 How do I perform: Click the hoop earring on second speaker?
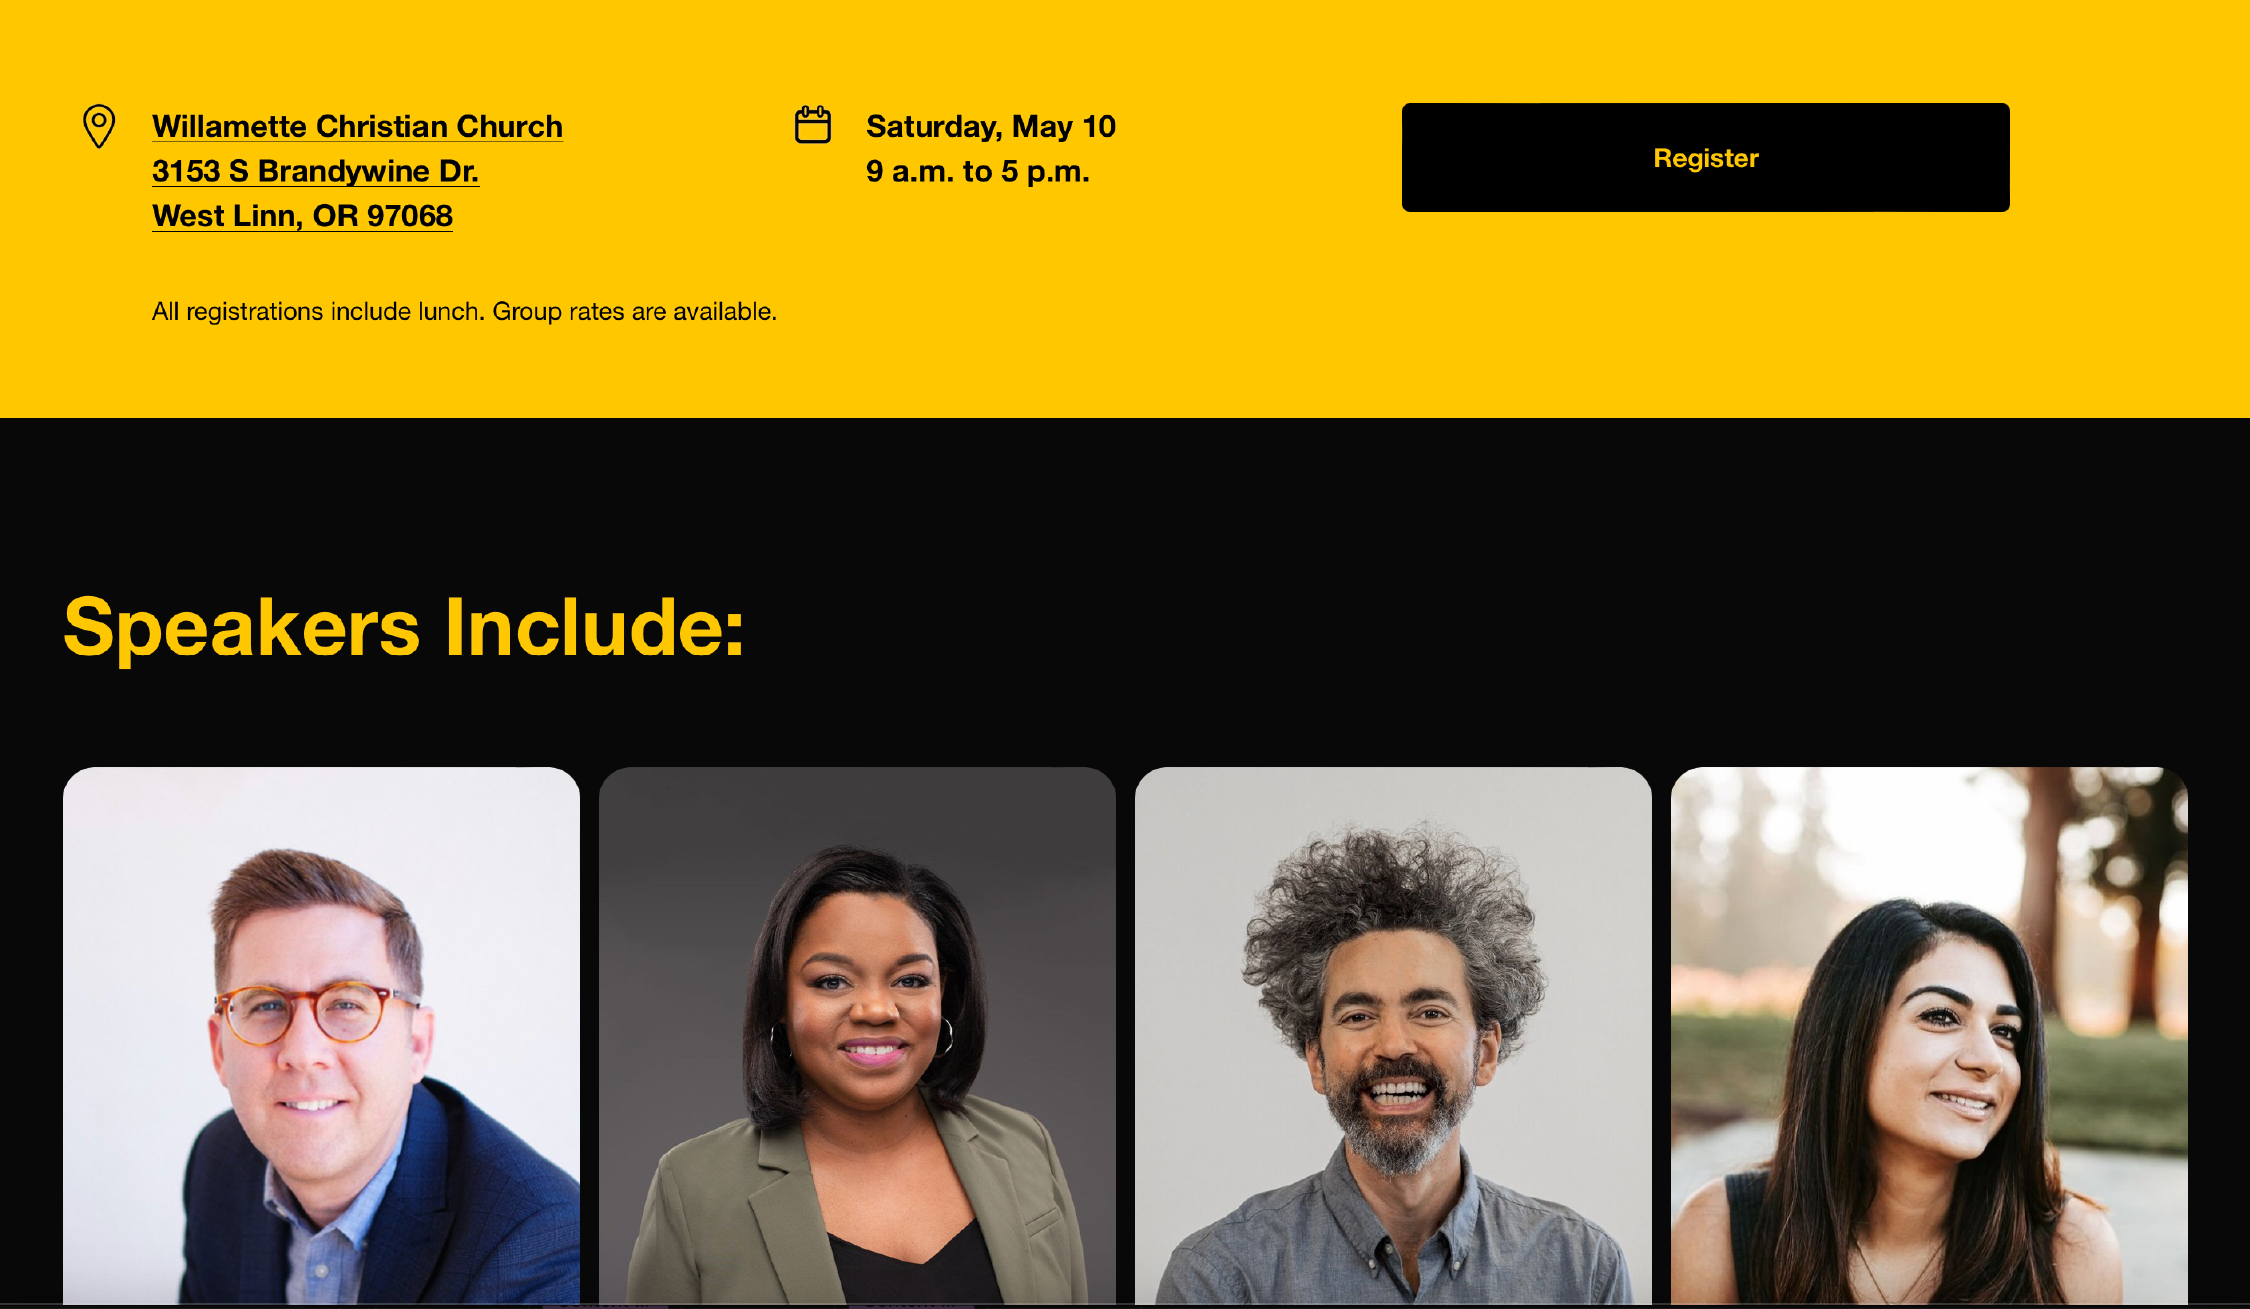943,1036
